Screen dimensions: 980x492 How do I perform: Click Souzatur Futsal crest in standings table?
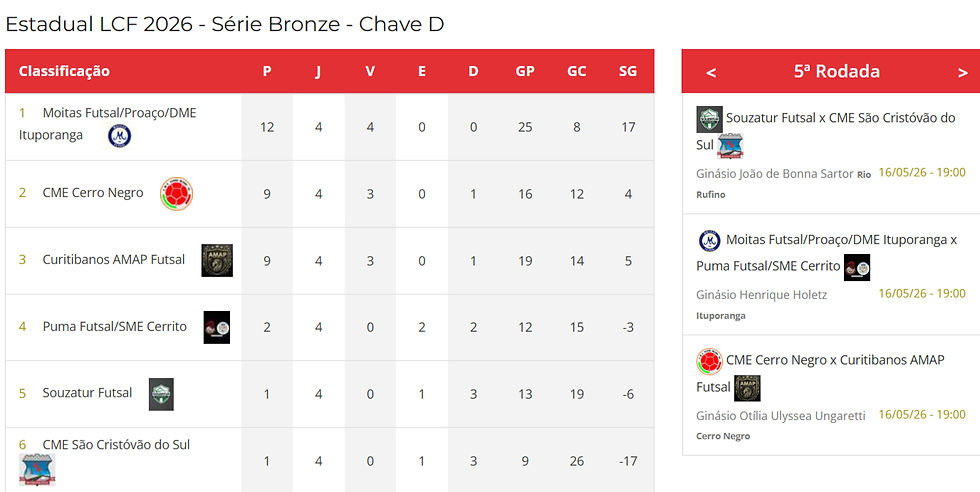161,394
